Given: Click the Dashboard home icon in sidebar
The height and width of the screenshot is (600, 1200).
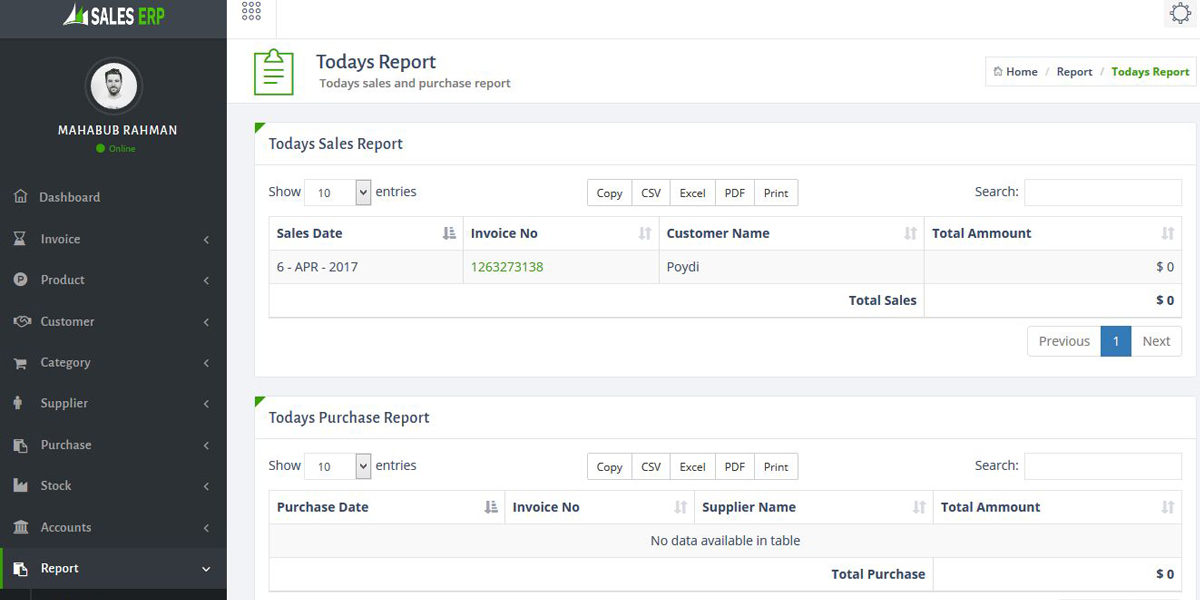Looking at the screenshot, I should 20,197.
